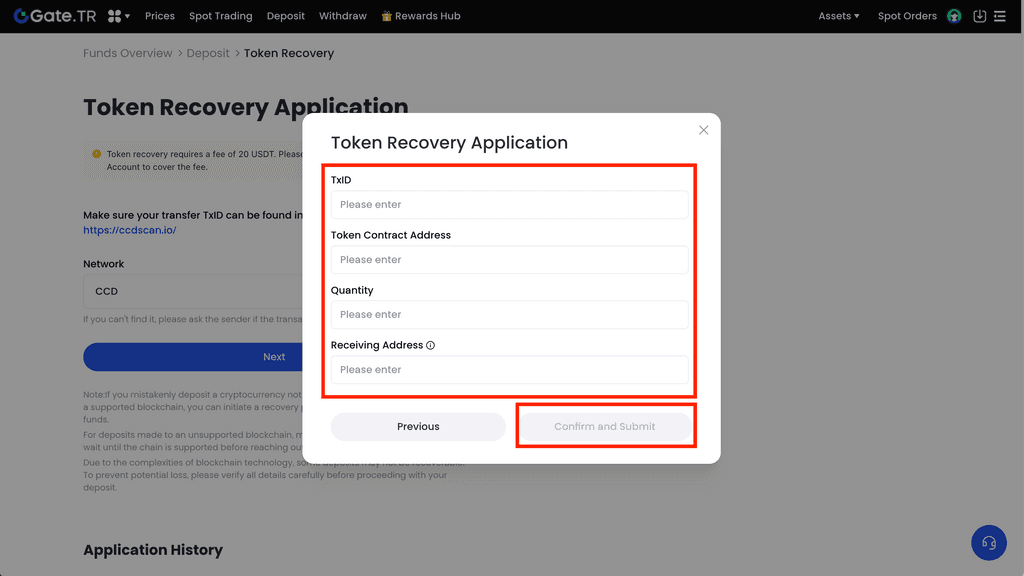Go to the Prices page
Screen dimensions: 1024x576
160,16
